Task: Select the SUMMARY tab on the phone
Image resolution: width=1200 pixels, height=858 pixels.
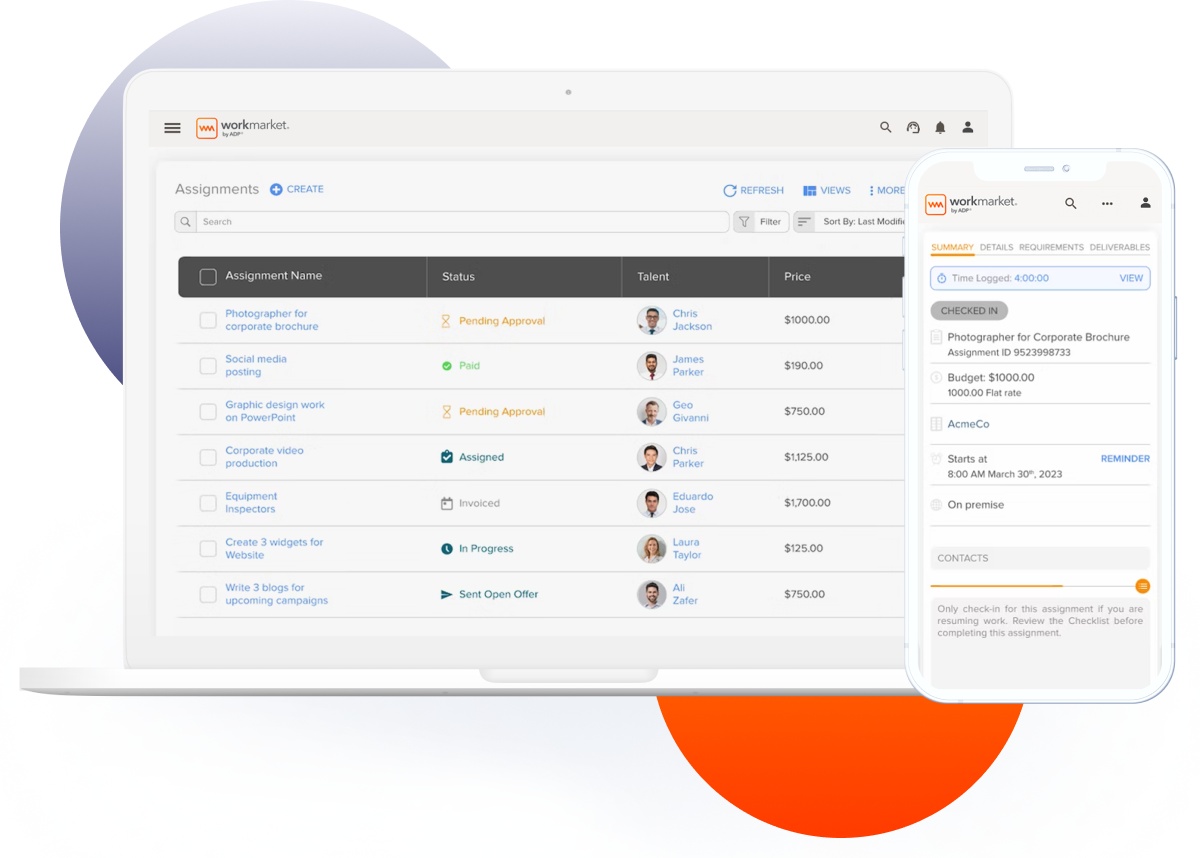Action: coord(952,247)
